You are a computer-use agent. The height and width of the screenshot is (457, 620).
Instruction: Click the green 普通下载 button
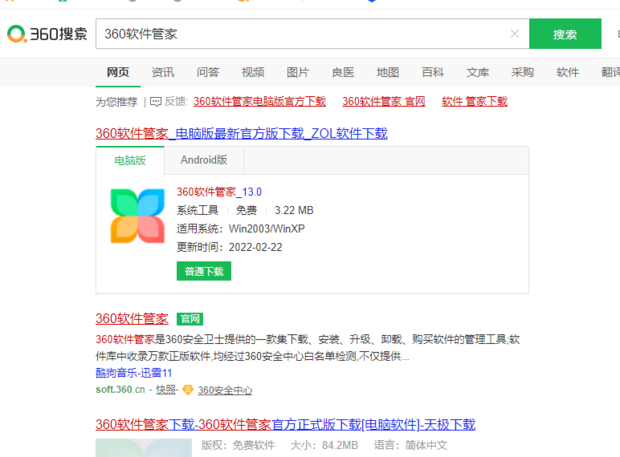coord(204,271)
